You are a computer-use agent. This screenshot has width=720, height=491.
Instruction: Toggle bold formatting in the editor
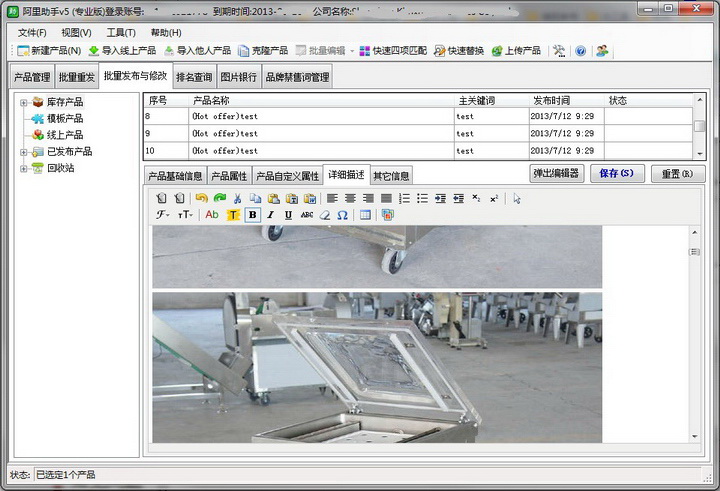[252, 215]
